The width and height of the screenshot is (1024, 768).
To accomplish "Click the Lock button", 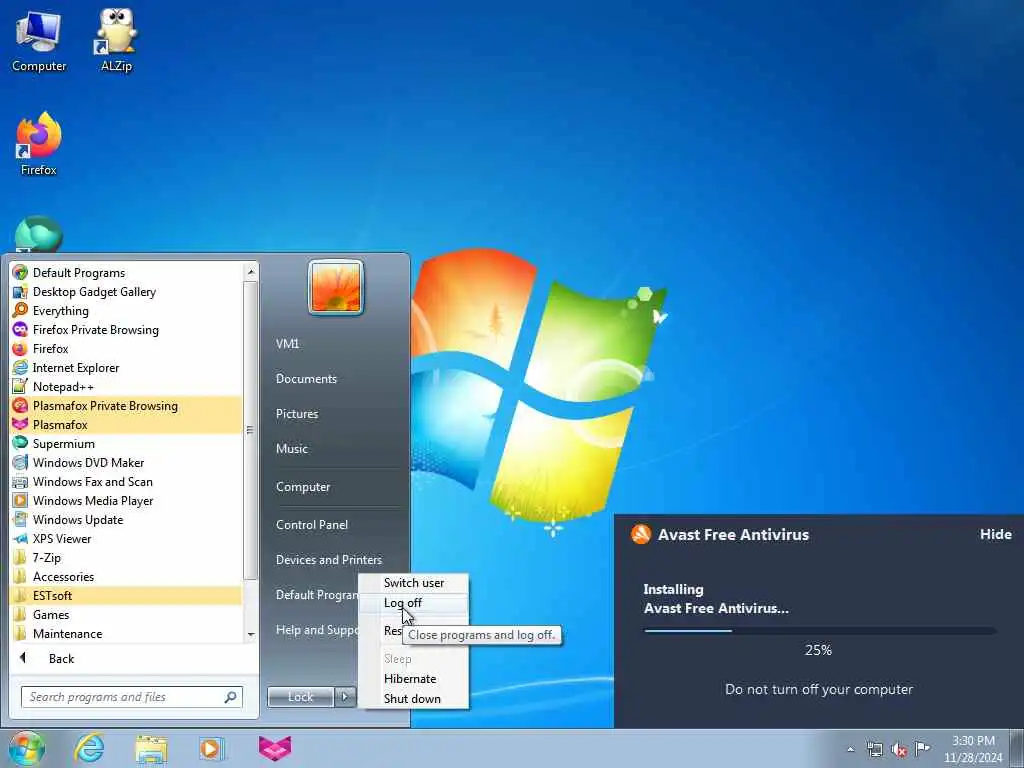I will [301, 697].
